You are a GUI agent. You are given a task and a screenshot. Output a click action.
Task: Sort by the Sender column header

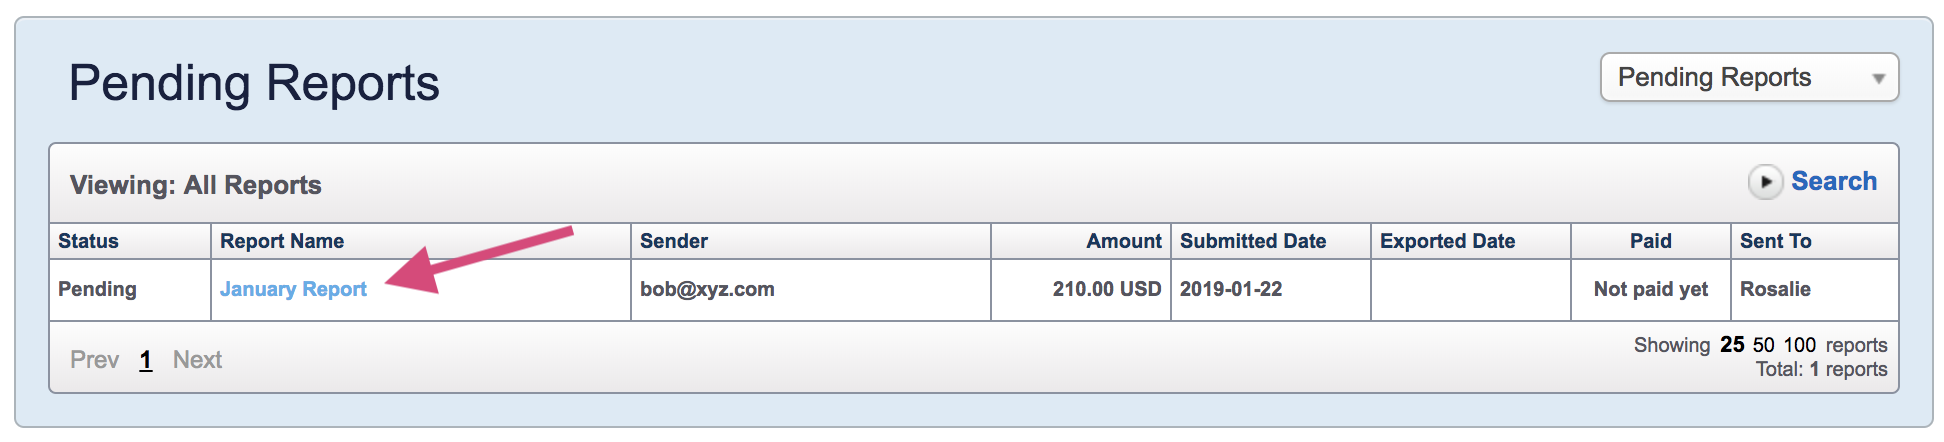point(674,241)
